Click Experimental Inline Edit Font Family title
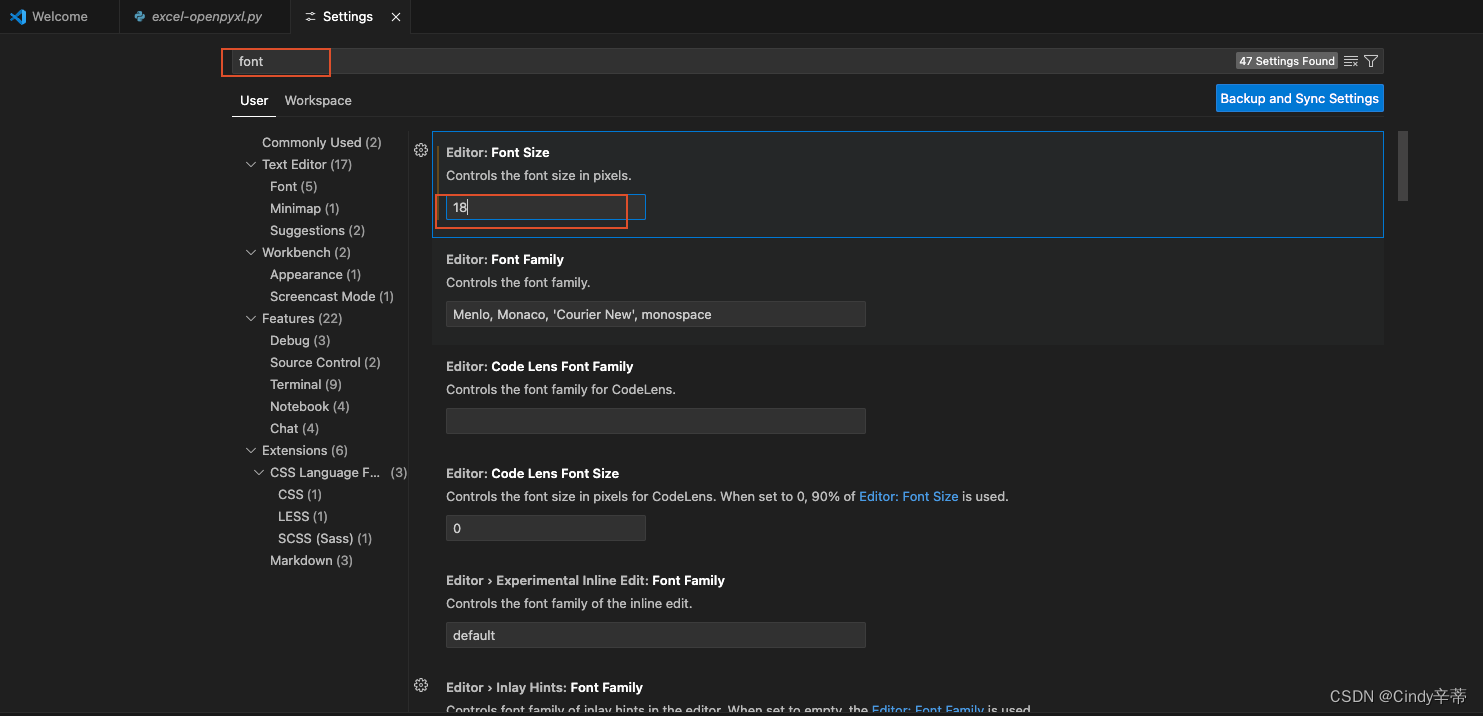Viewport: 1483px width, 716px height. pyautogui.click(x=585, y=580)
